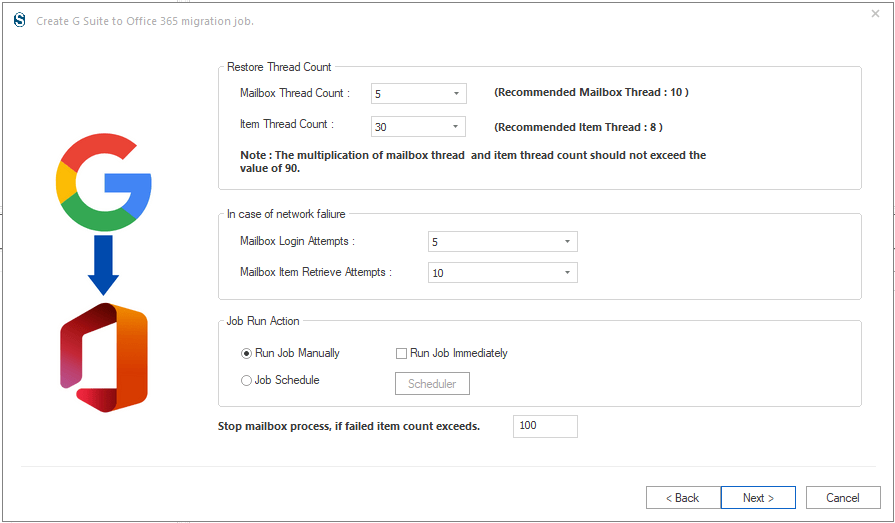Click the failed item count field
The height and width of the screenshot is (523, 895).
pos(545,426)
